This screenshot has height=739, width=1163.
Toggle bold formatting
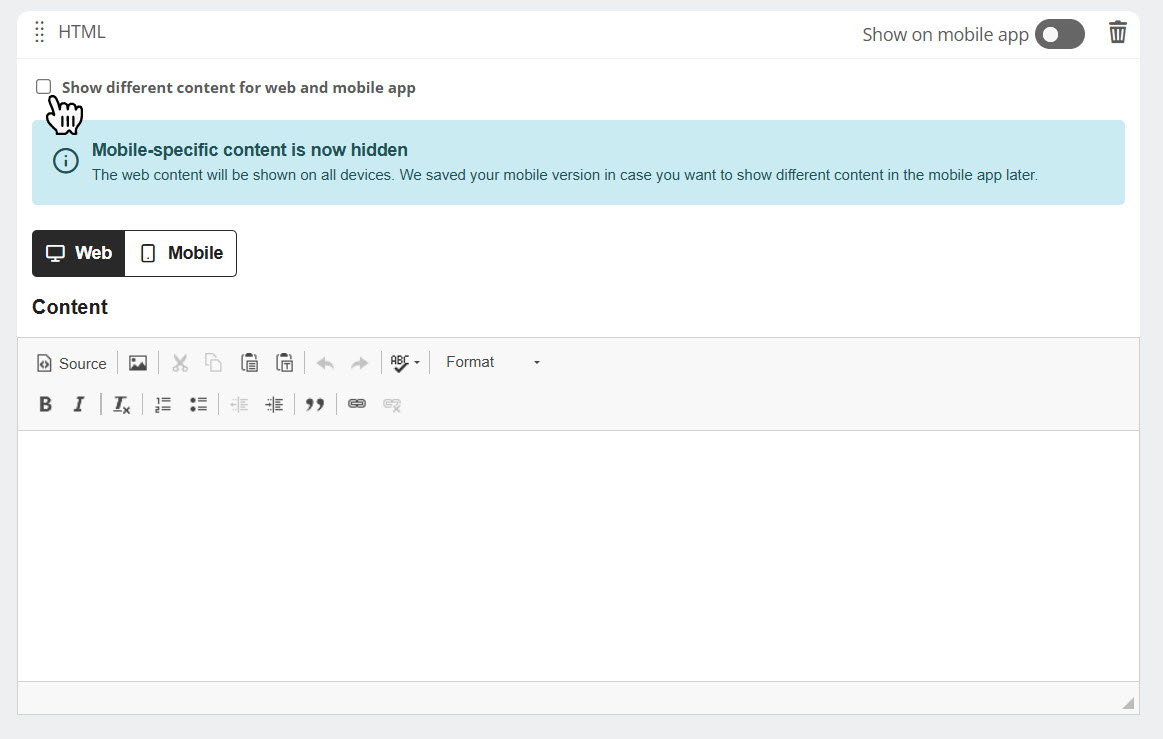tap(45, 404)
